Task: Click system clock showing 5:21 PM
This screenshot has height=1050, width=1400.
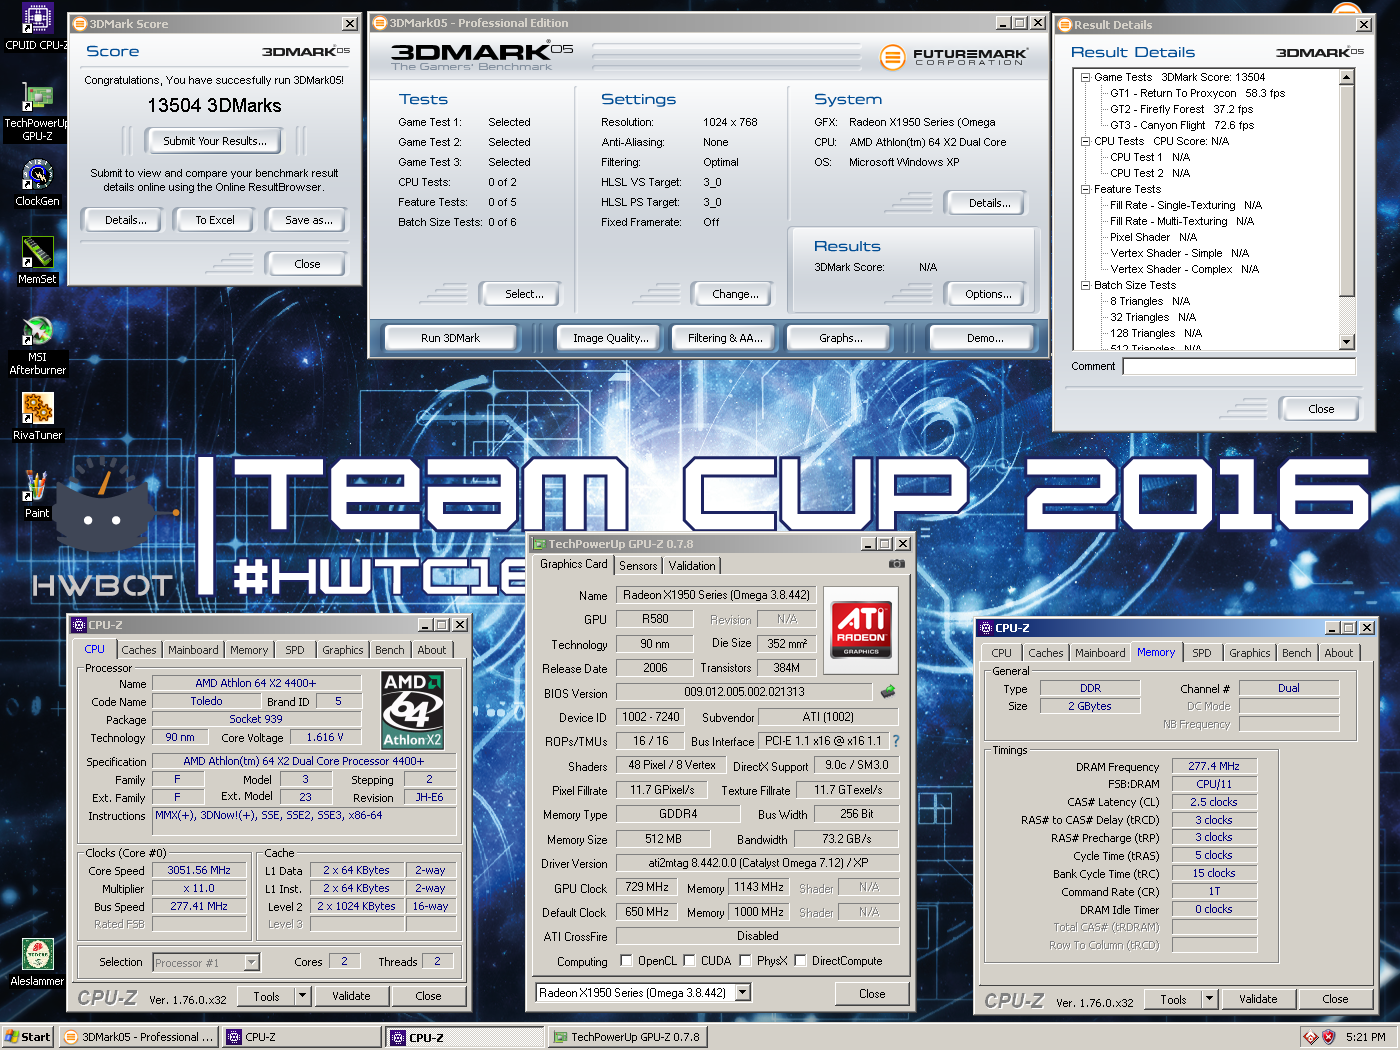Action: [1365, 1037]
